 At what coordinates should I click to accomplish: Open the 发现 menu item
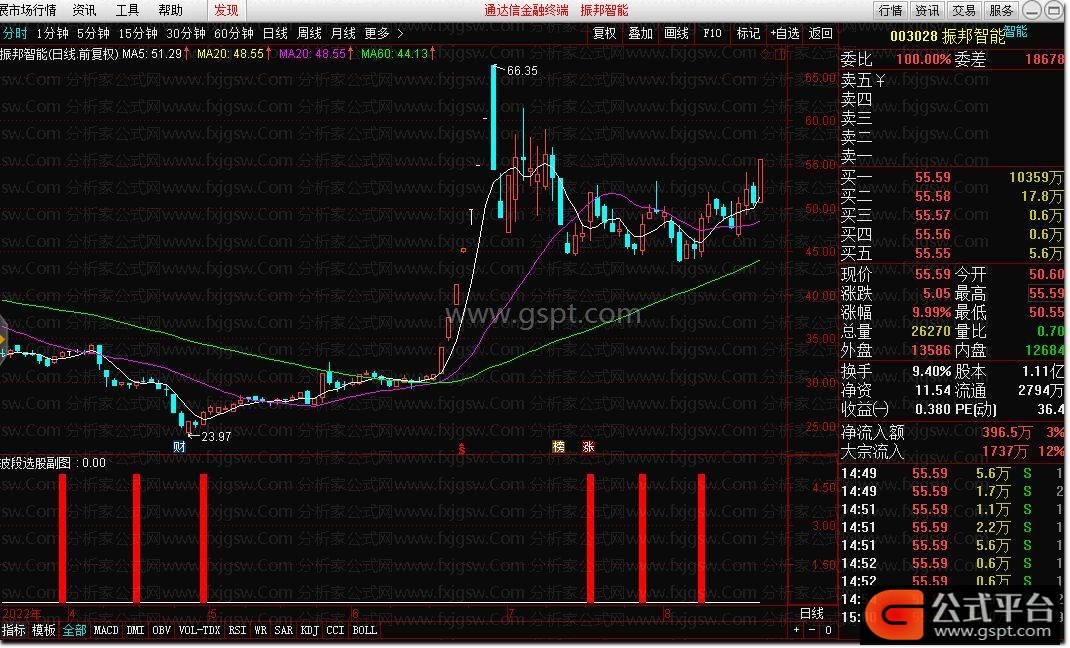(x=226, y=10)
